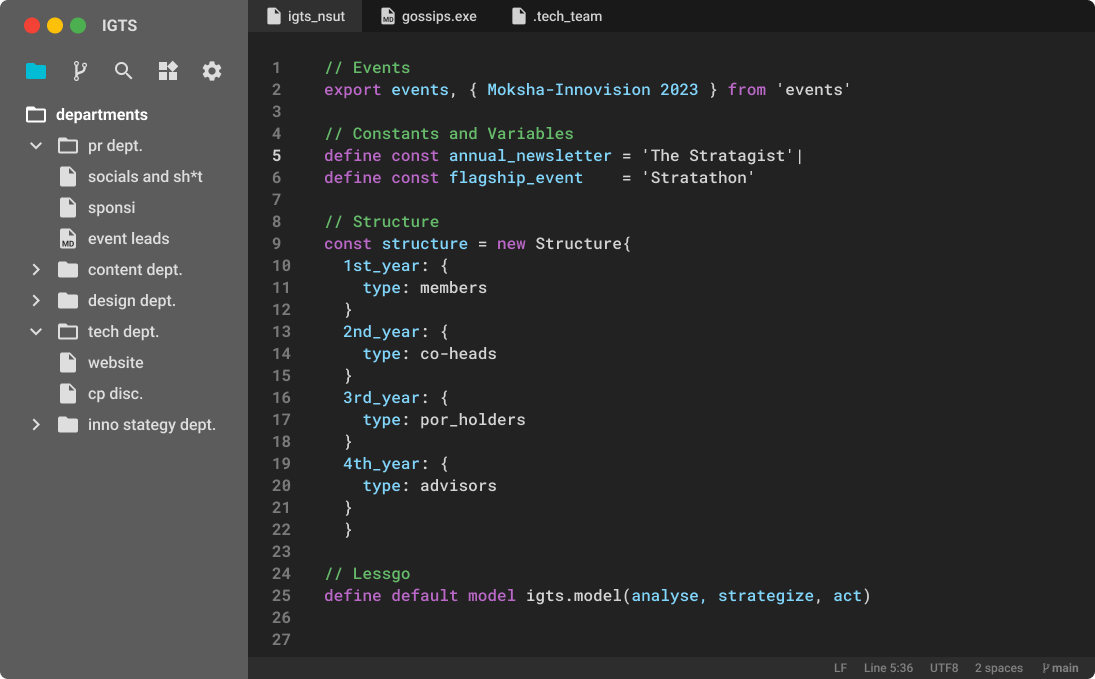Click the 'The Stratagist' string on line 5

tap(717, 156)
